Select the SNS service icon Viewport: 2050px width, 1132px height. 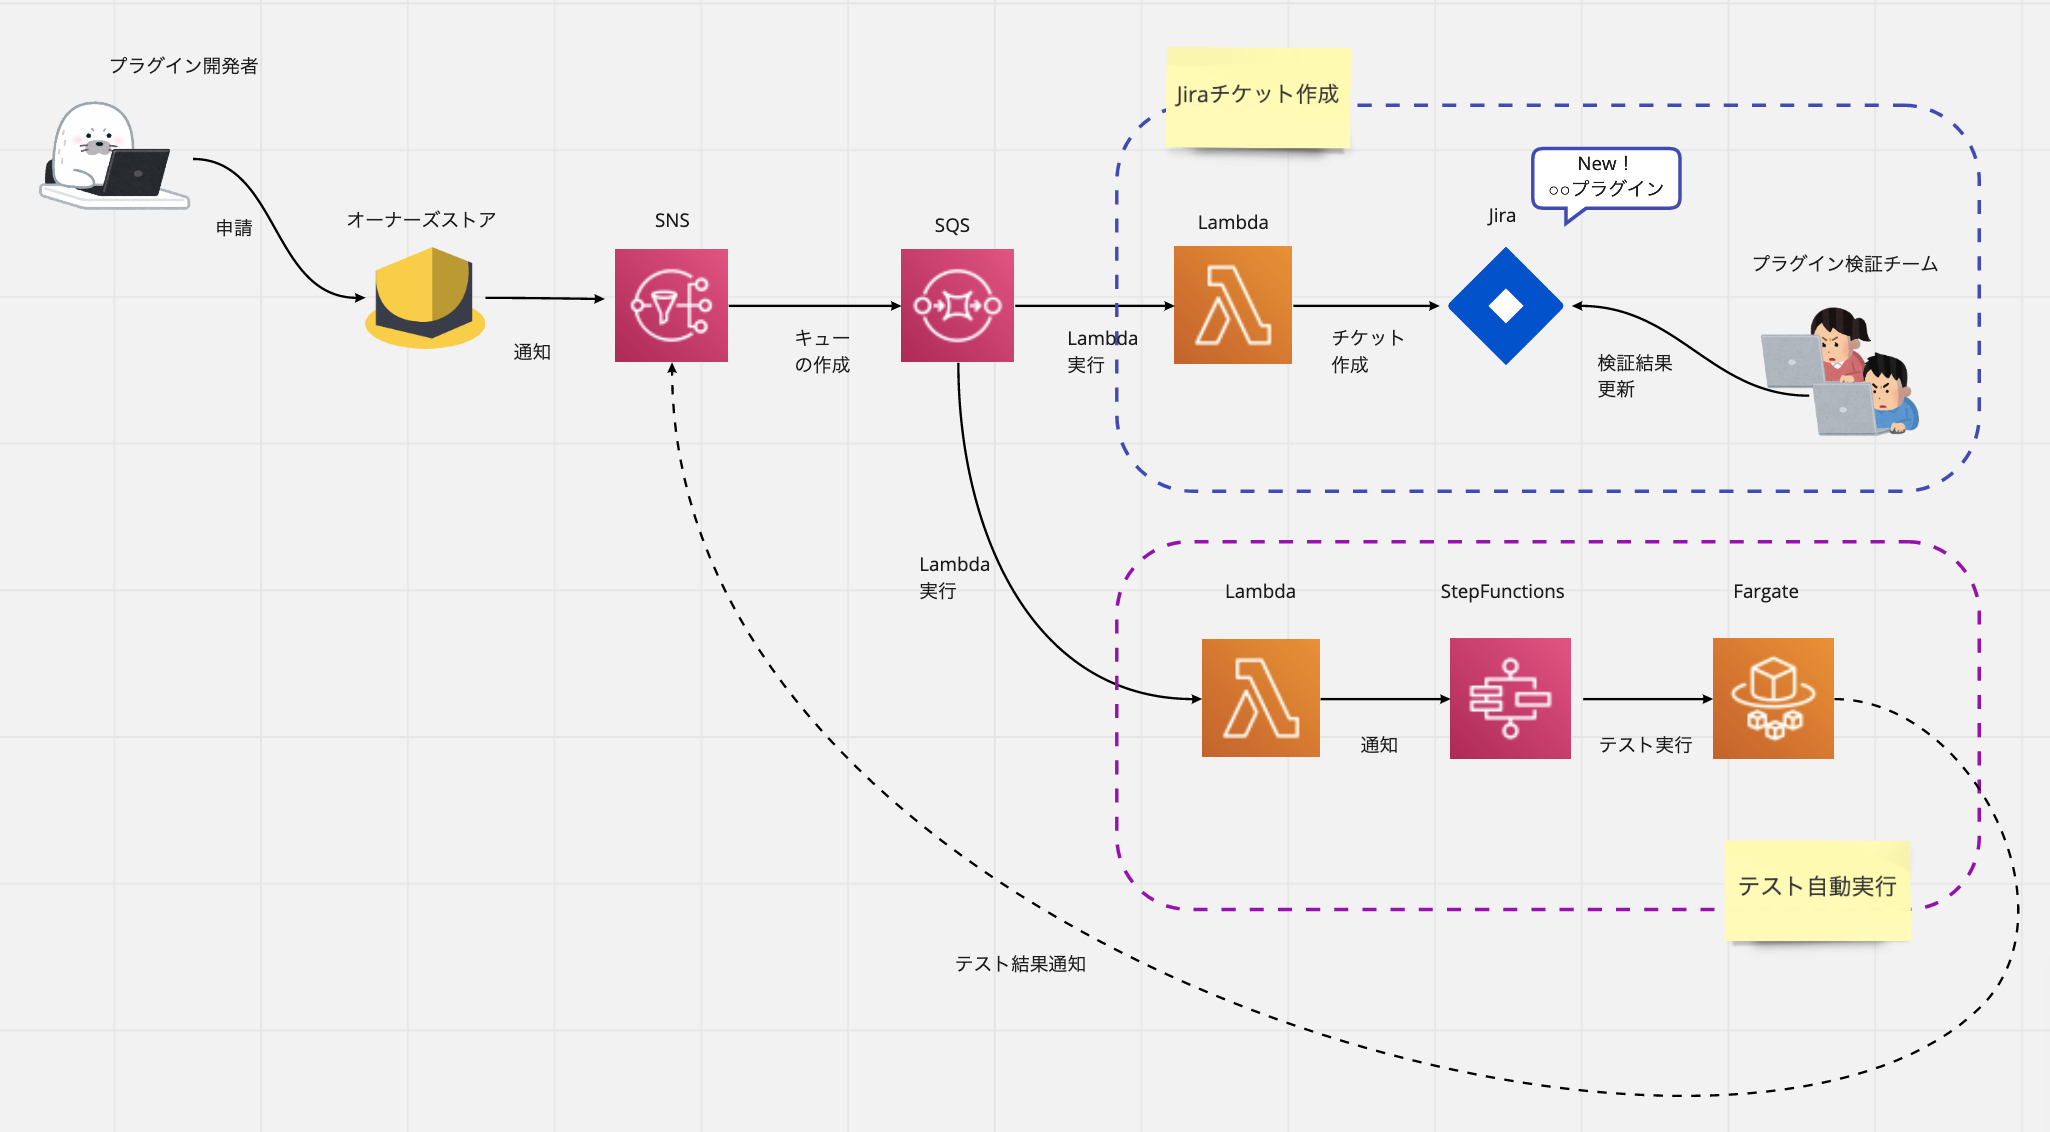click(671, 305)
